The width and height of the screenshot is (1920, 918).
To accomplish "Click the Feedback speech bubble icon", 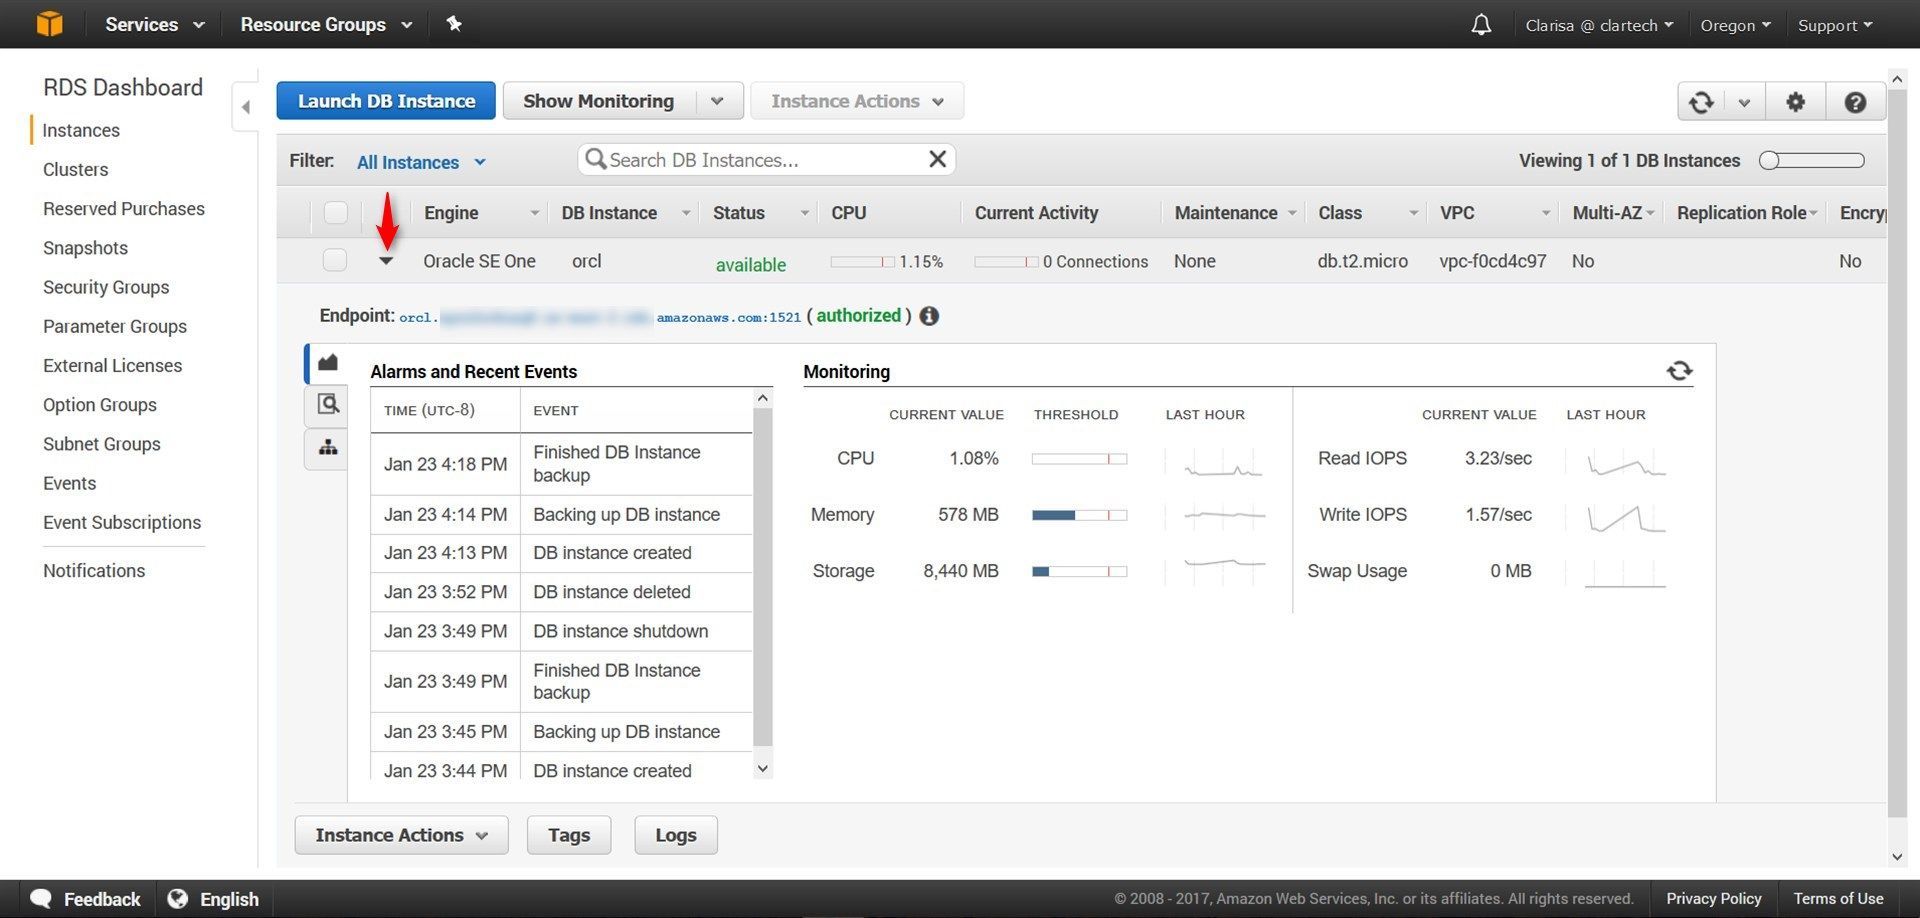I will click(41, 898).
